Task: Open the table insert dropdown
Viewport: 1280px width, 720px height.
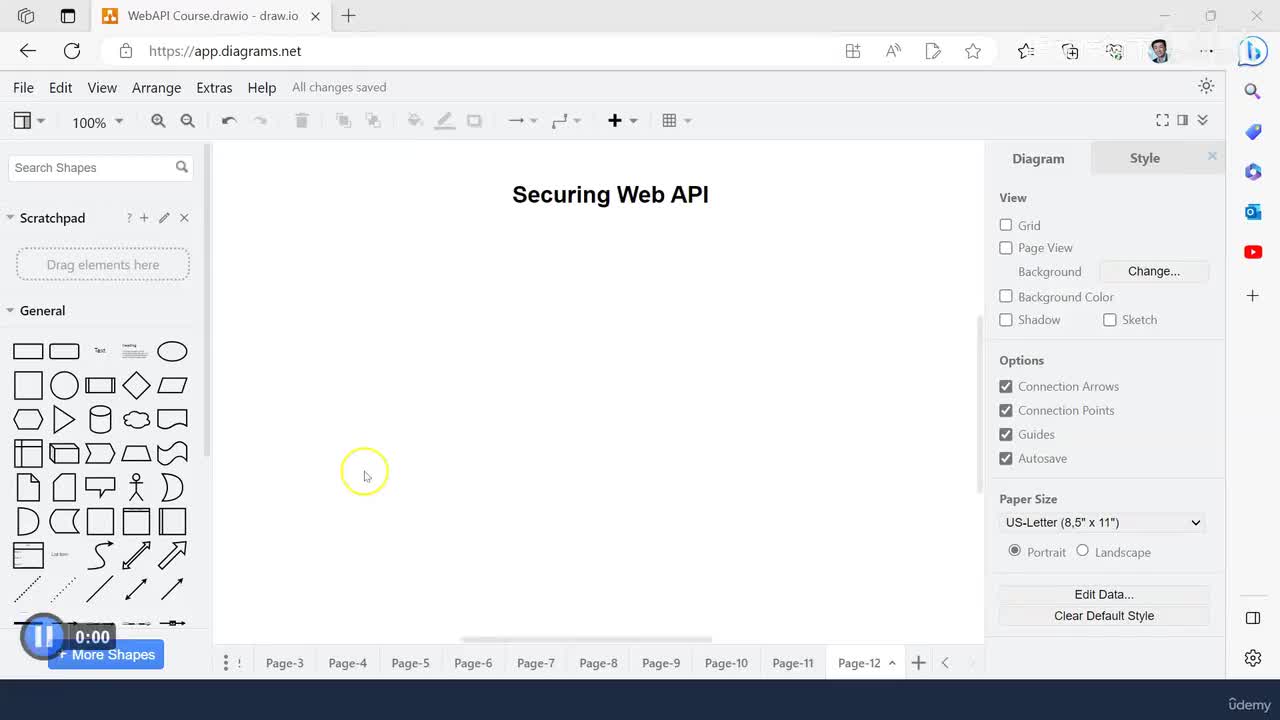Action: point(677,121)
